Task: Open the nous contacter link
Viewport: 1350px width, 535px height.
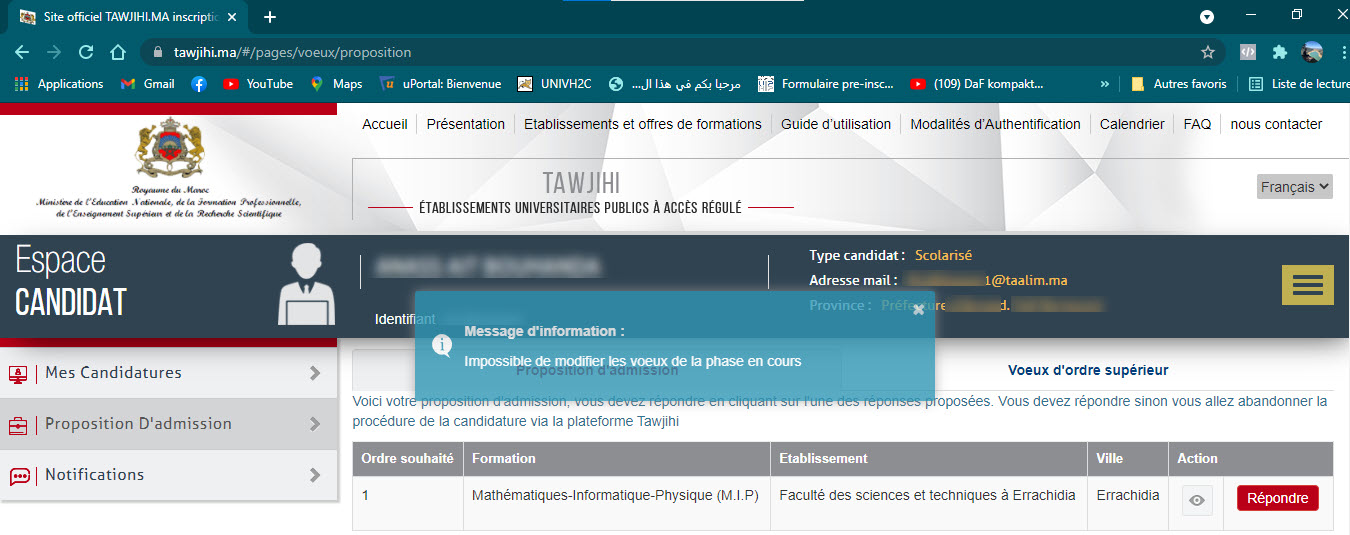Action: (1276, 124)
